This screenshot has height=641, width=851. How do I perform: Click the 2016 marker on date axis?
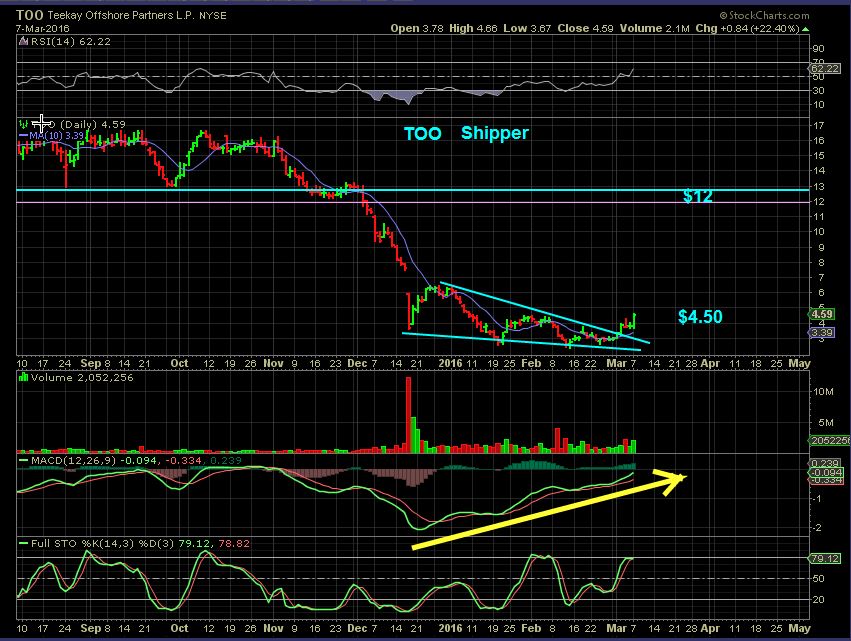click(x=448, y=363)
